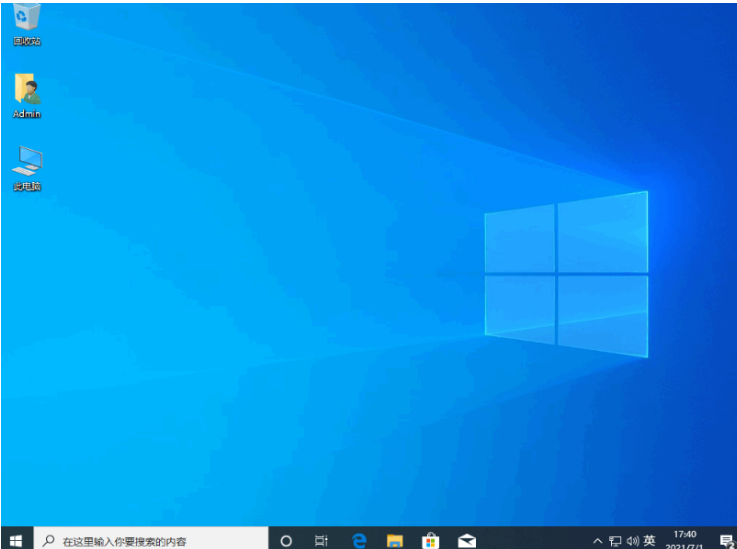Open File Explorer from the taskbar
737x549 pixels.
coord(395,541)
